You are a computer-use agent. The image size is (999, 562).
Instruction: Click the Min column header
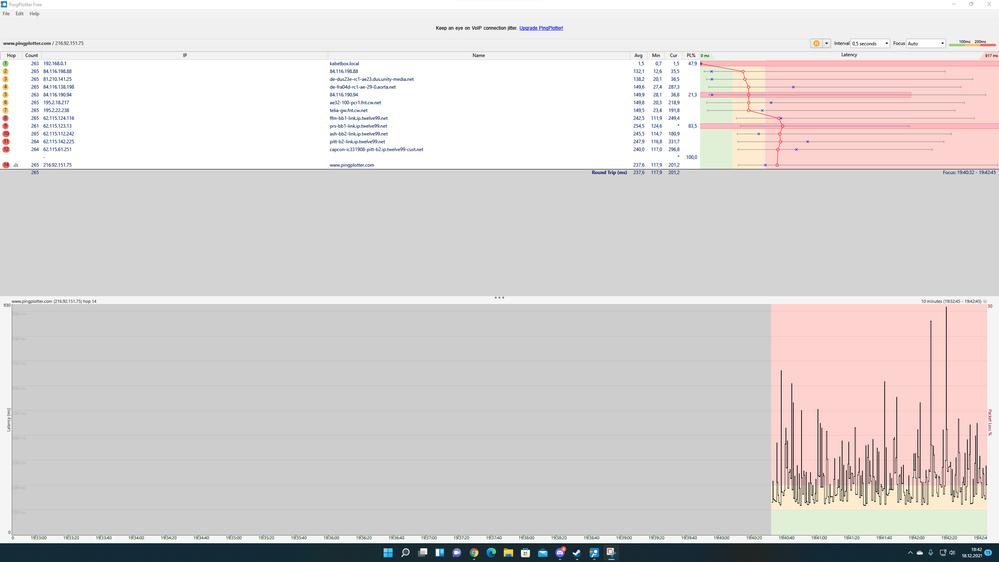[656, 55]
